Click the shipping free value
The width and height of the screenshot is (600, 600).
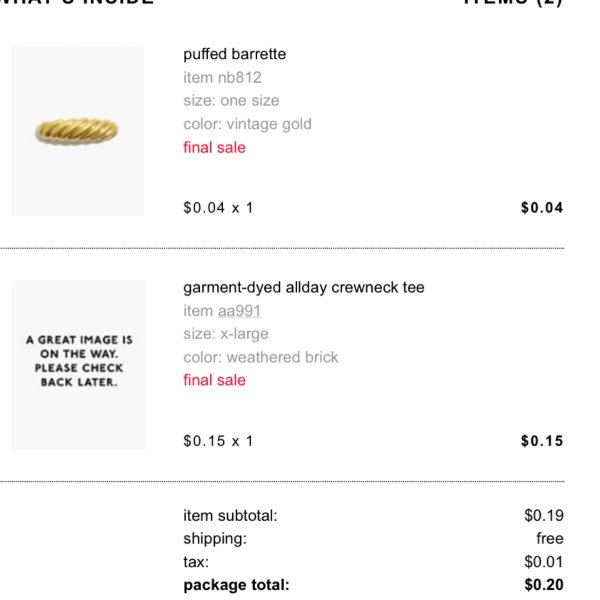pyautogui.click(x=550, y=539)
